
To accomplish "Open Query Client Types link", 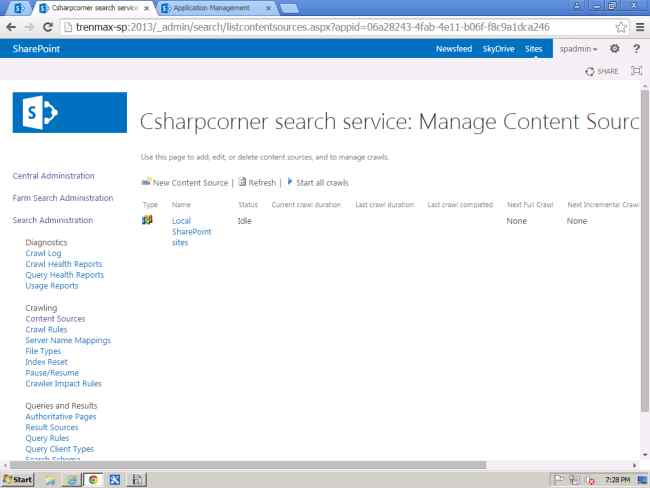I will [59, 449].
